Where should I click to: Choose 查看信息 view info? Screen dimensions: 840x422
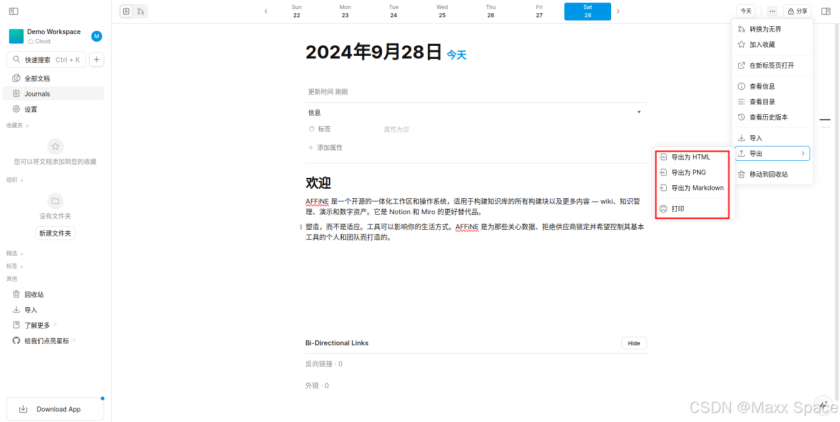[772, 86]
